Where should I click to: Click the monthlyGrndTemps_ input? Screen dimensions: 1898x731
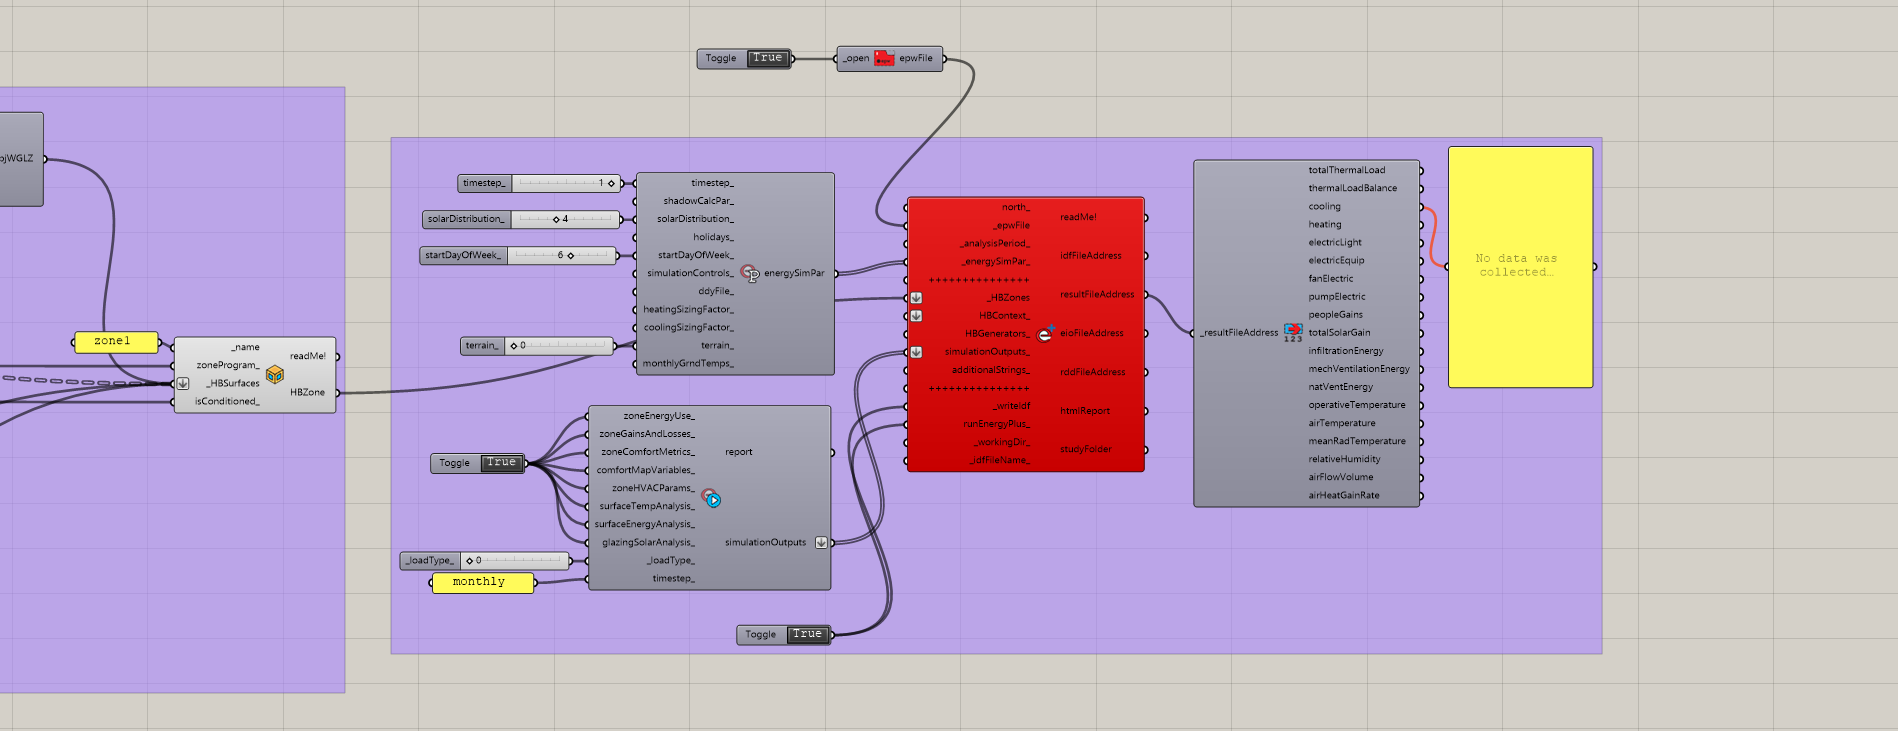coord(688,364)
